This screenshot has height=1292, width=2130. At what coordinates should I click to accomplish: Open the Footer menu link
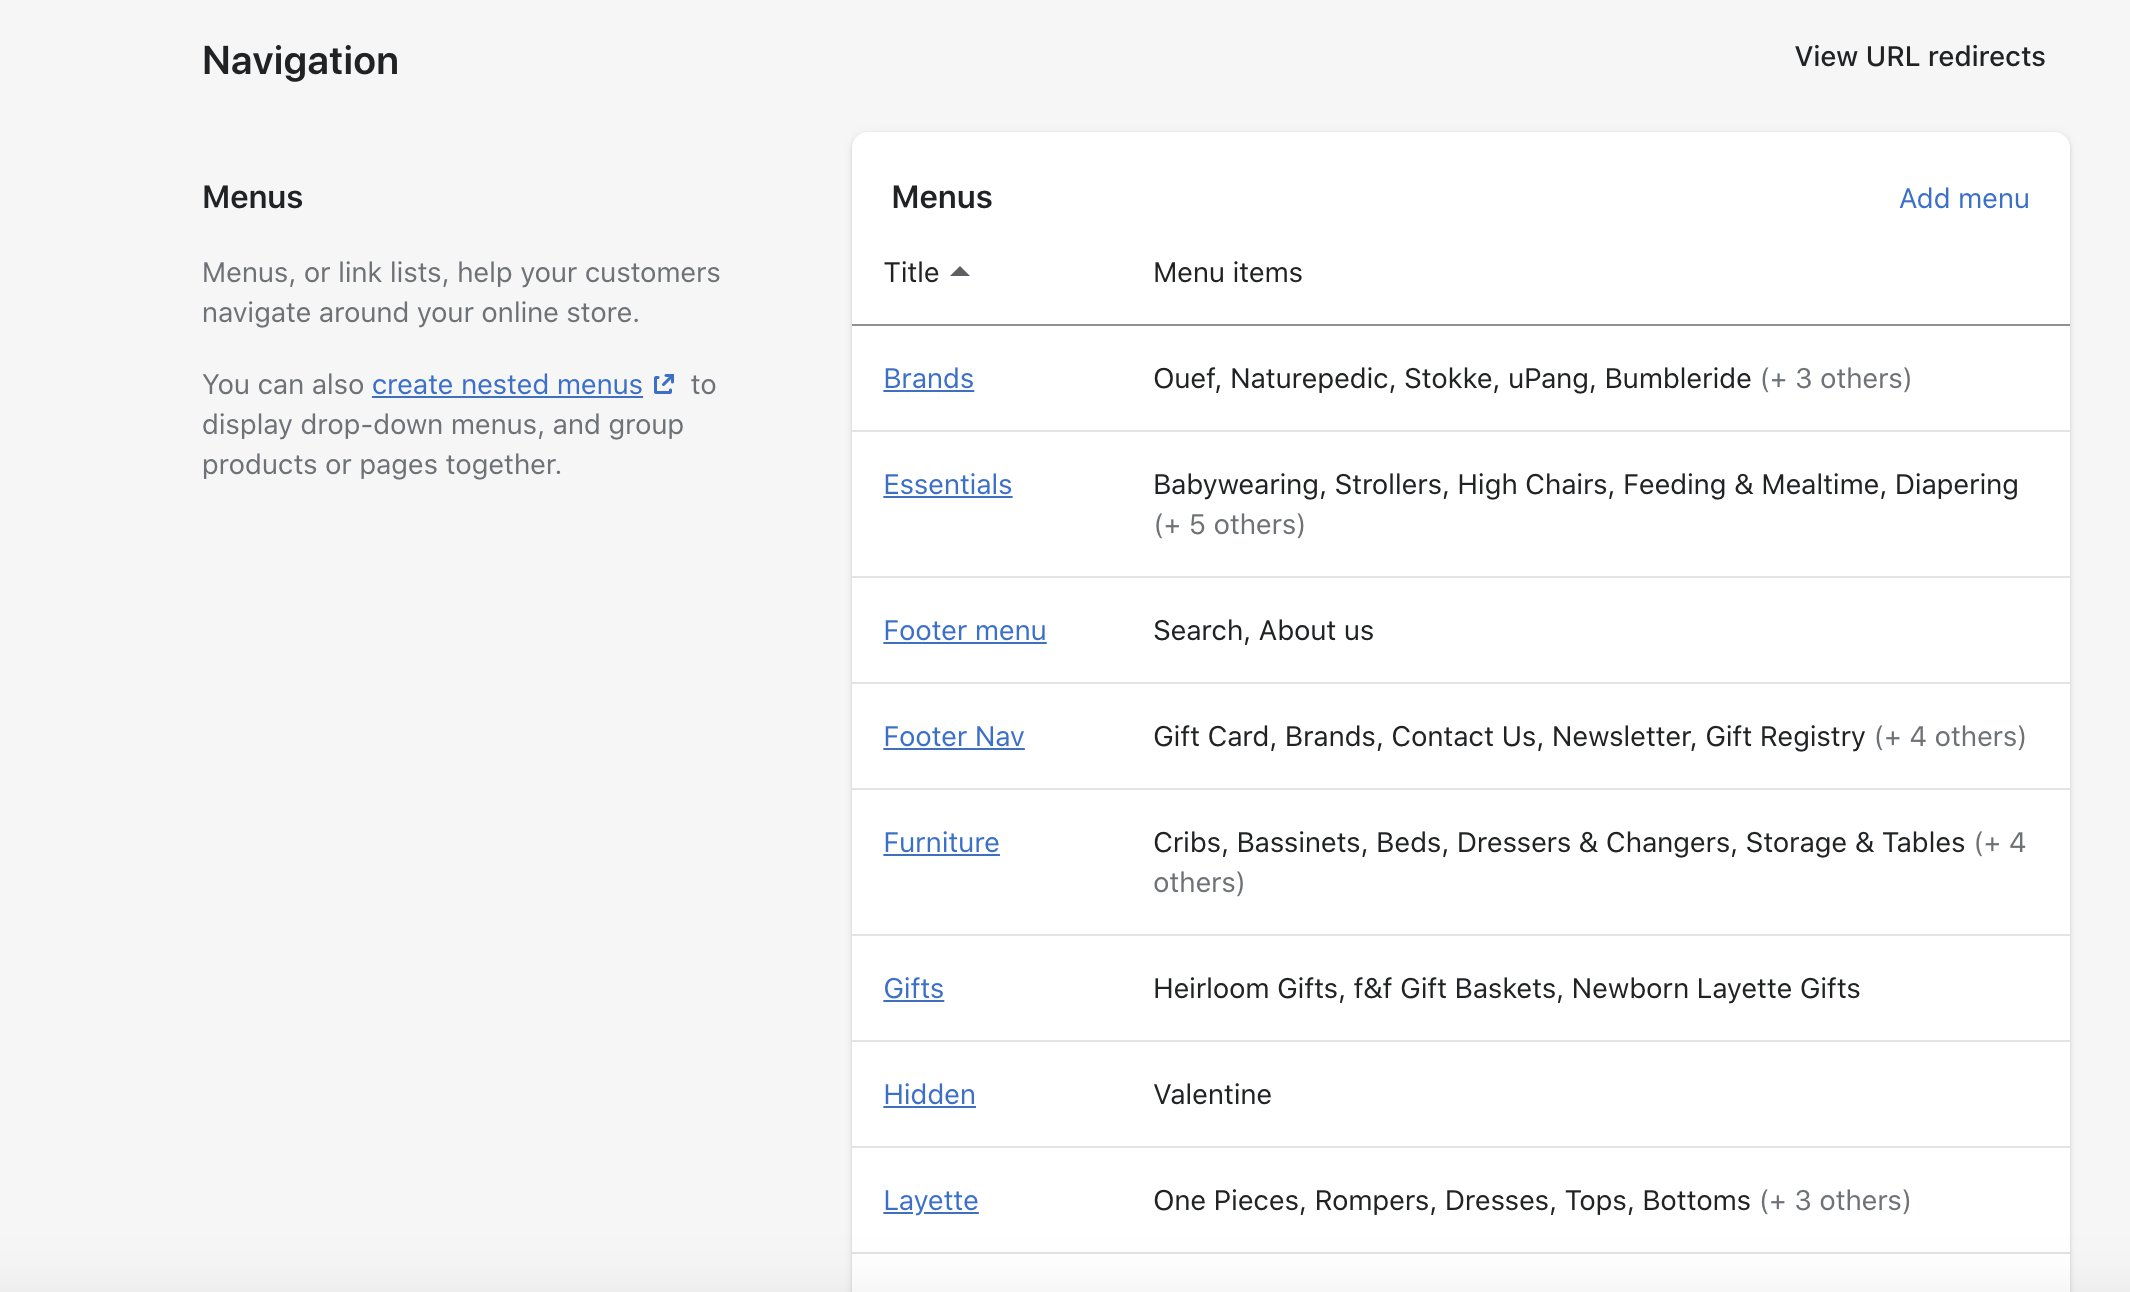pos(964,630)
